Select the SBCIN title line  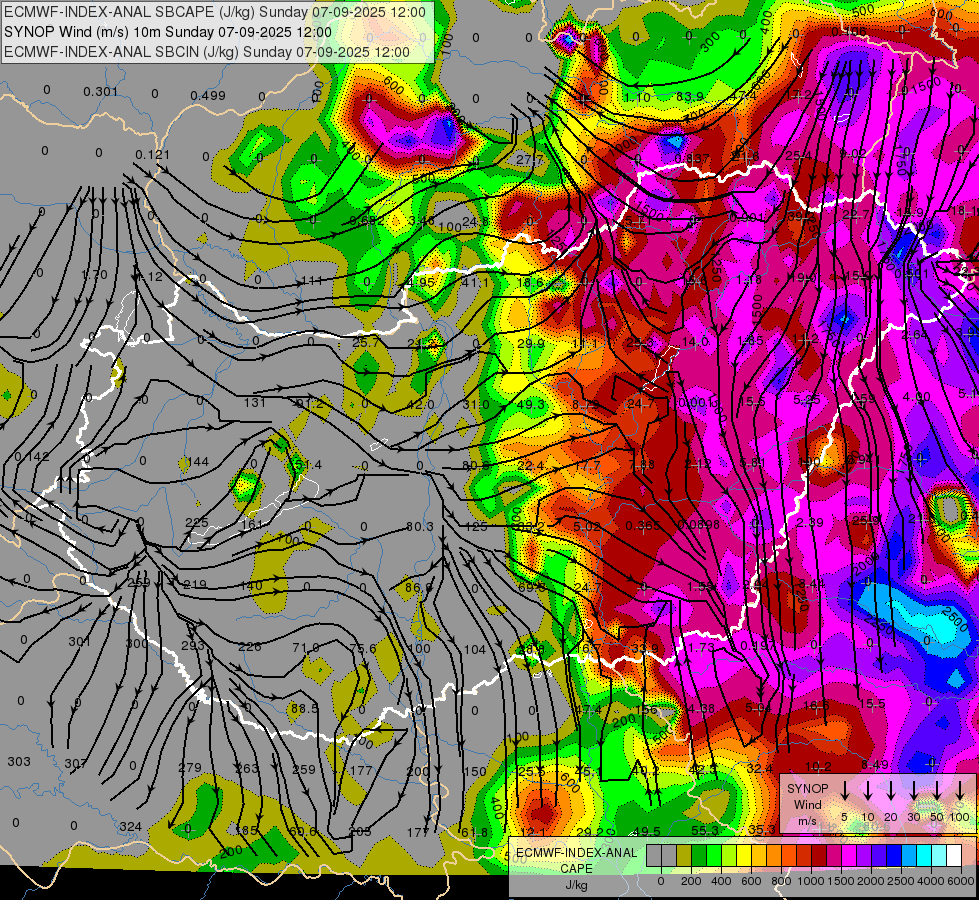(207, 52)
